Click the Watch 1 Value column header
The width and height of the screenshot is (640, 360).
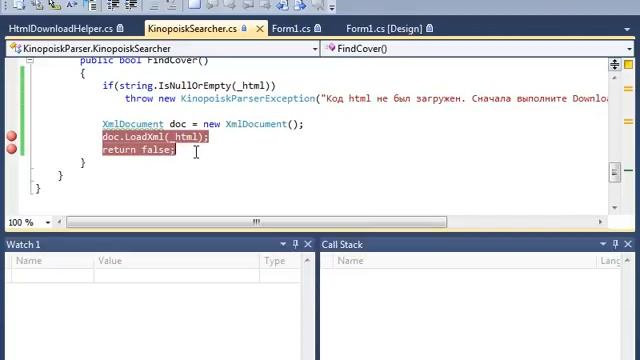(x=177, y=261)
